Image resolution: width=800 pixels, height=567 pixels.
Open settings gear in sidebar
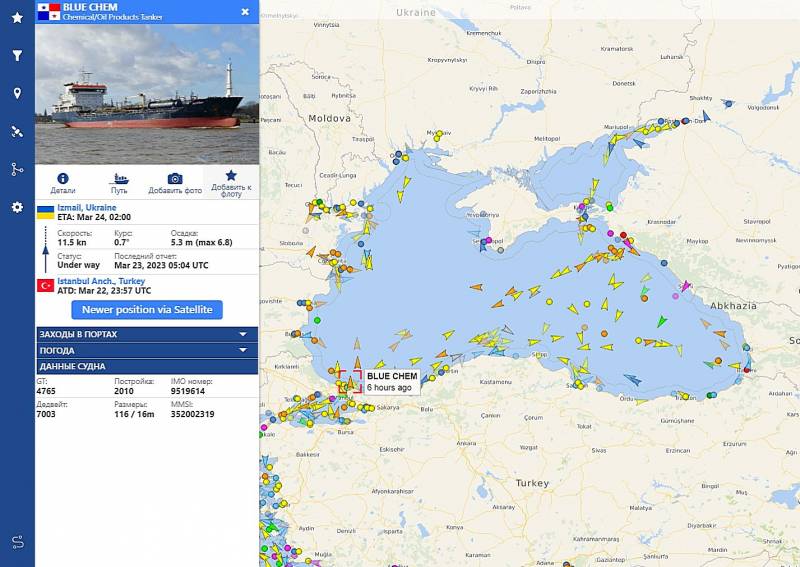[17, 207]
